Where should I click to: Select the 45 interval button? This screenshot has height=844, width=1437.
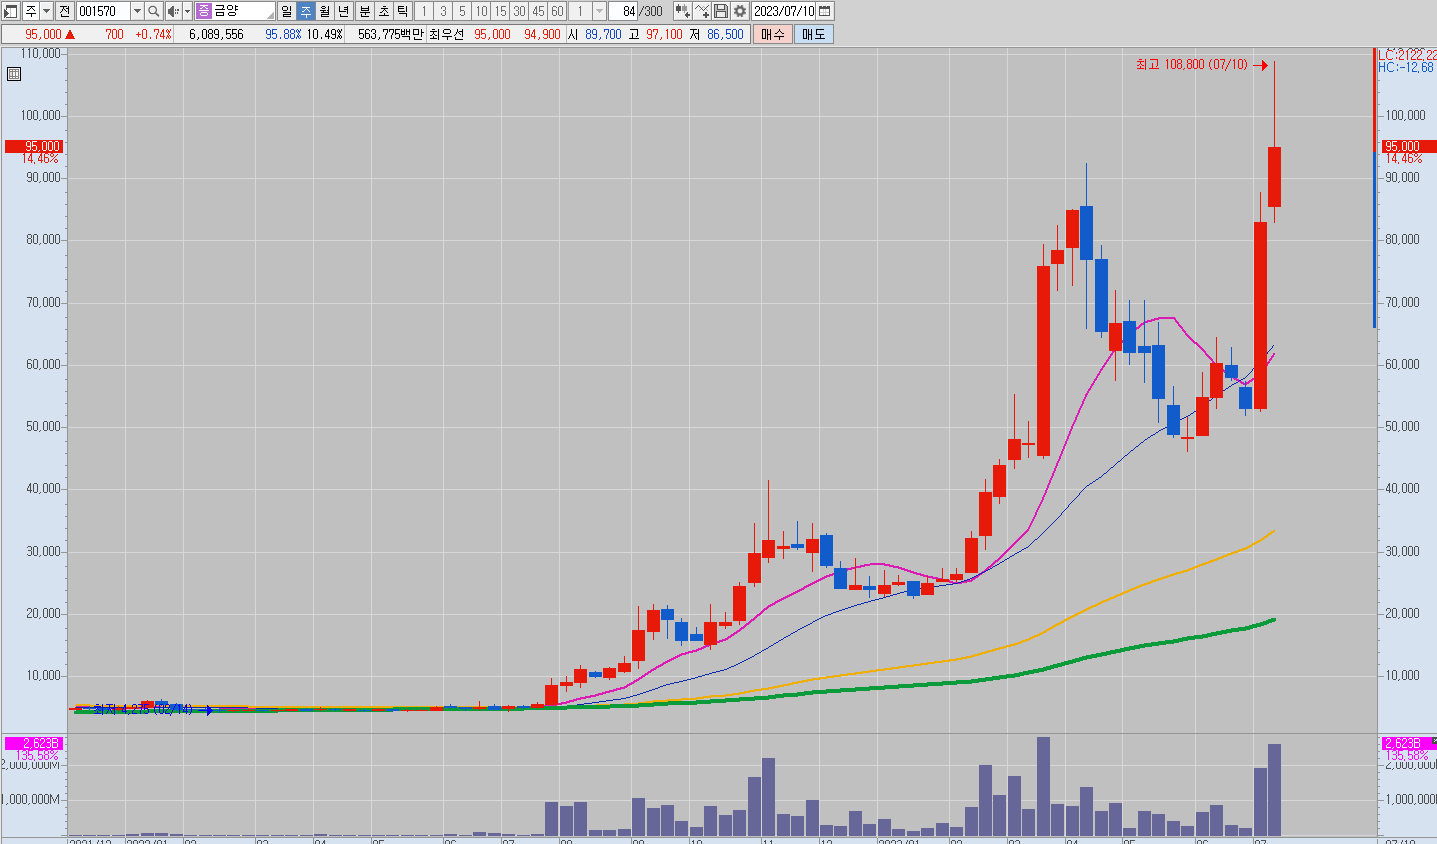[x=538, y=11]
